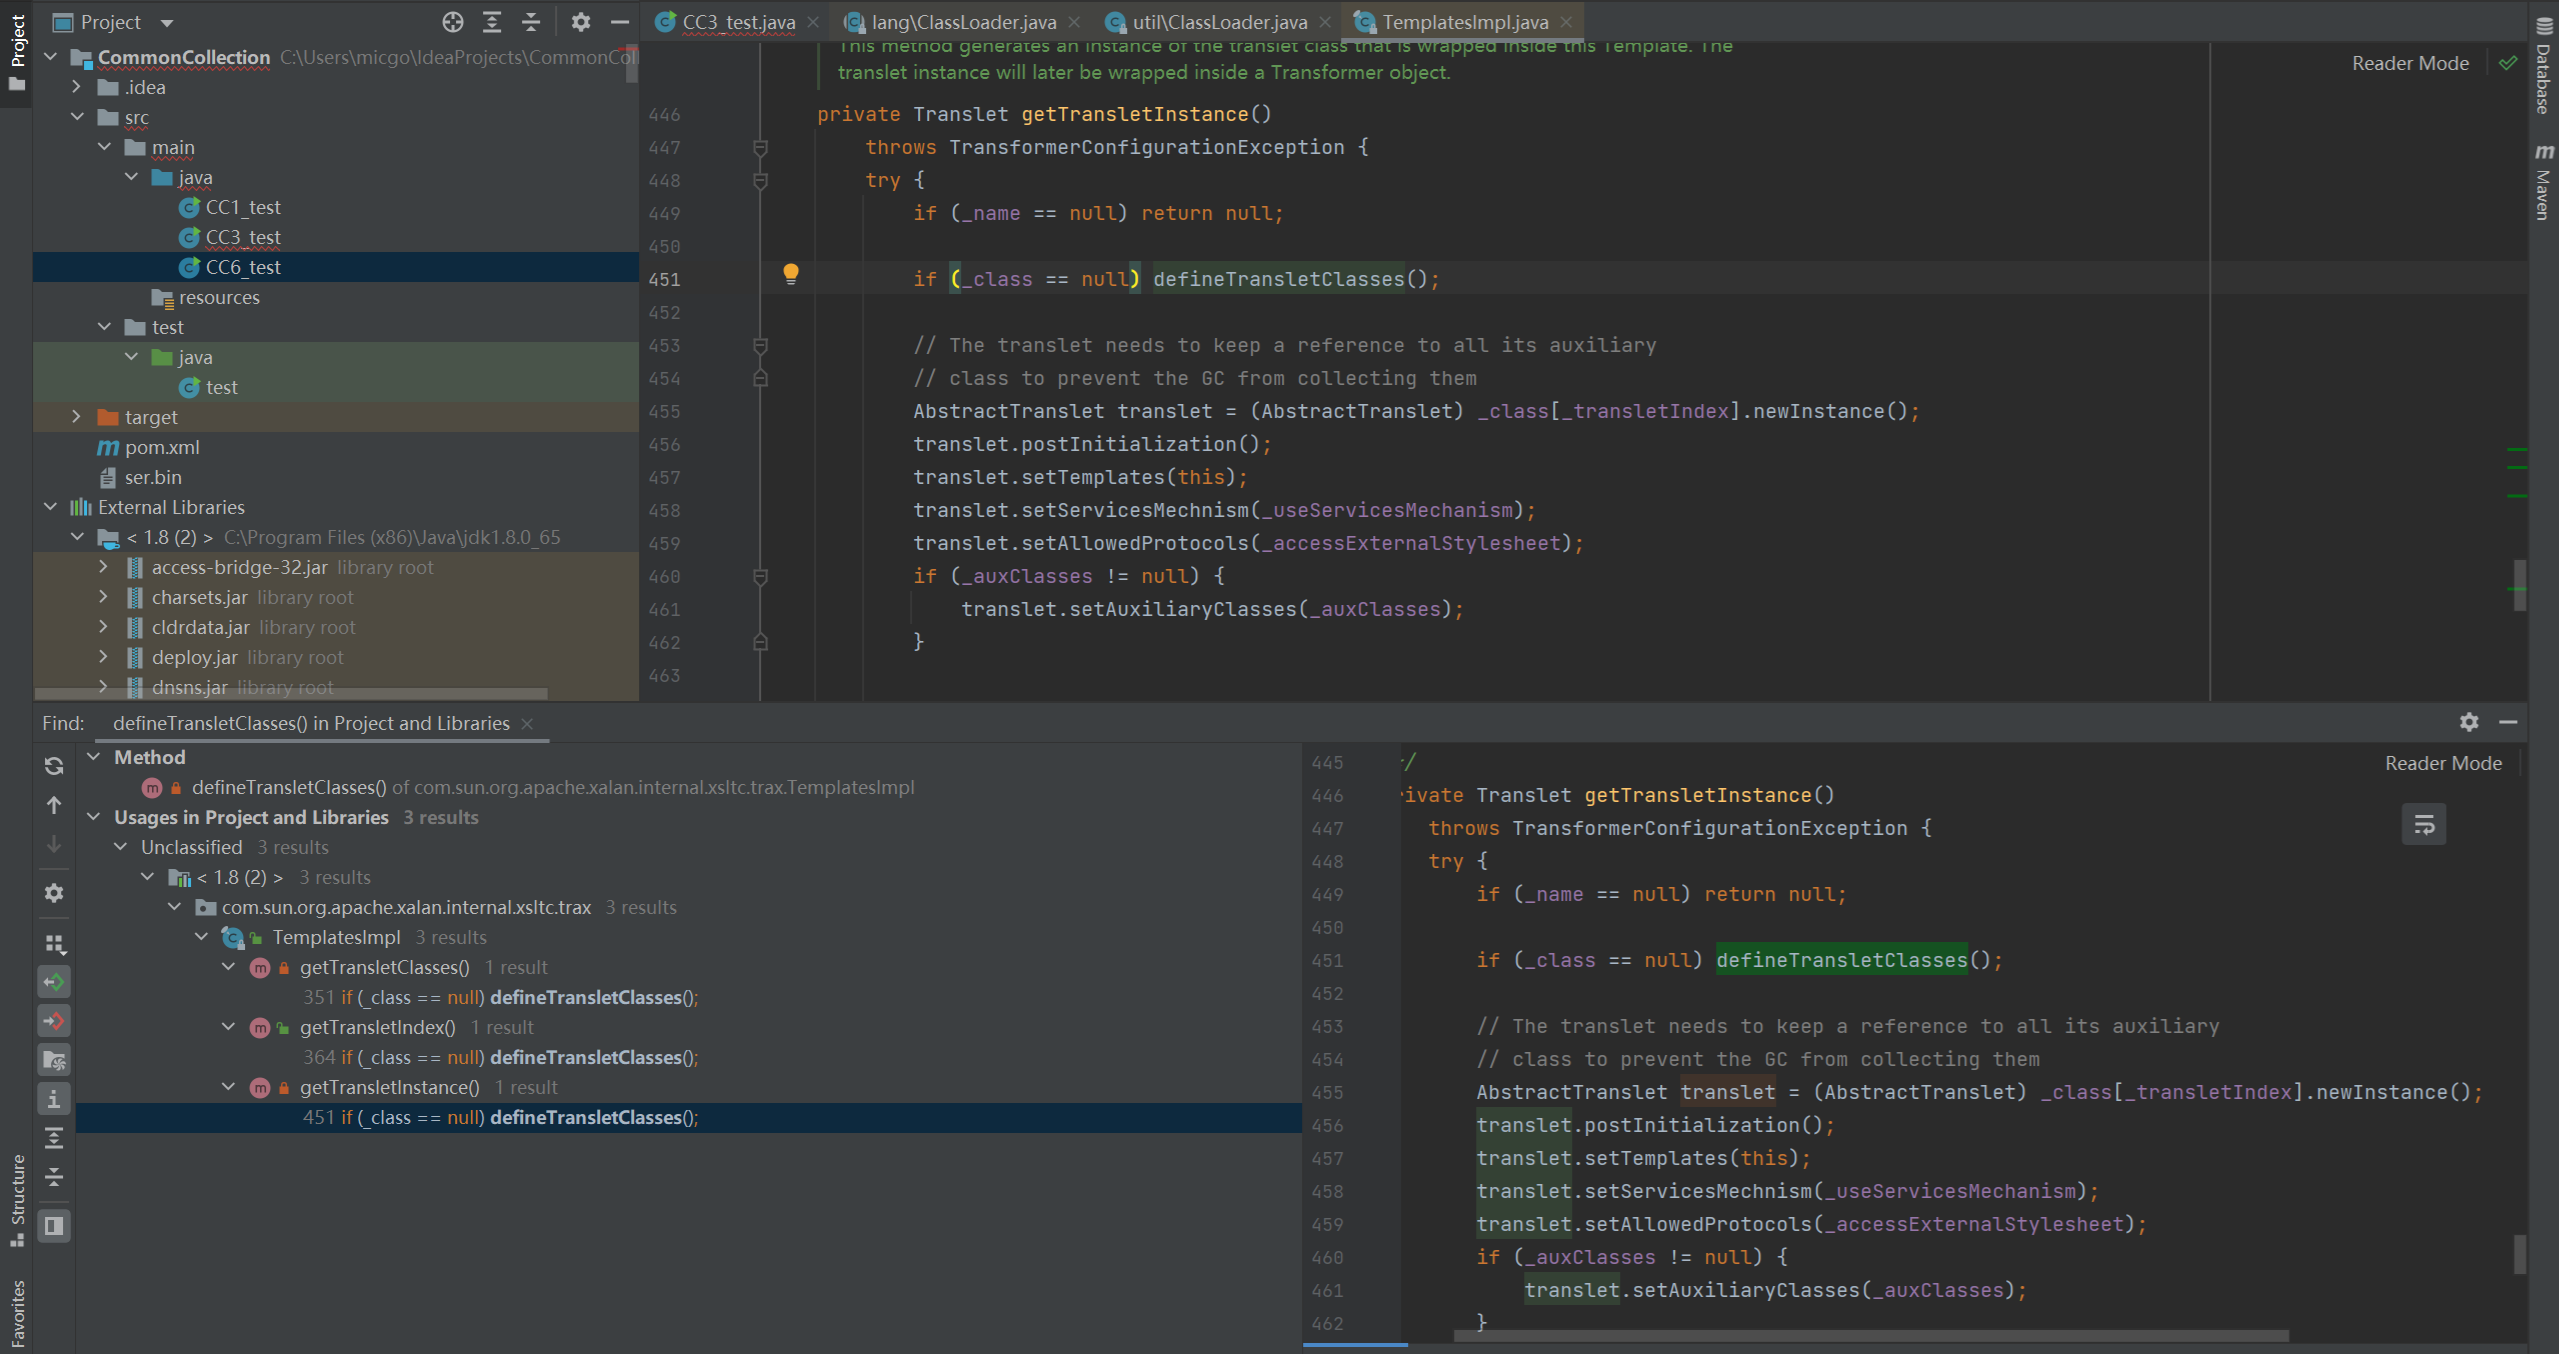Collapse the src folder
Screen dimensions: 2559x1354
pyautogui.click(x=78, y=117)
